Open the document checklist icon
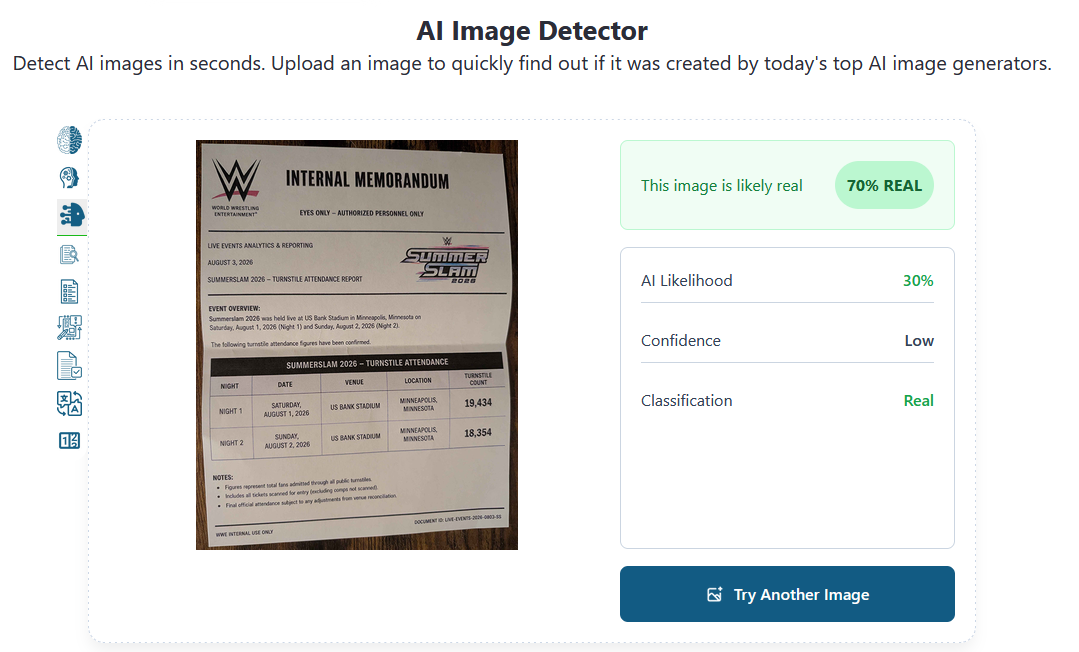 coord(70,292)
